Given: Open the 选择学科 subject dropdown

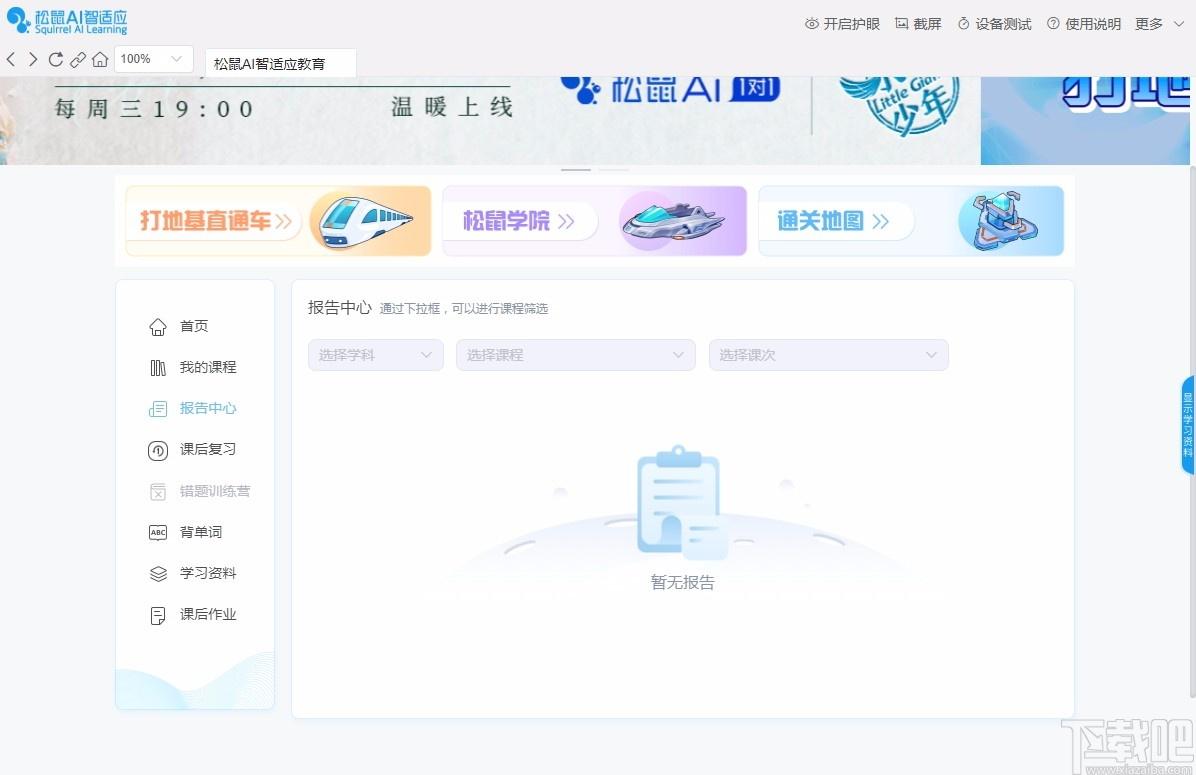Looking at the screenshot, I should click(x=375, y=355).
